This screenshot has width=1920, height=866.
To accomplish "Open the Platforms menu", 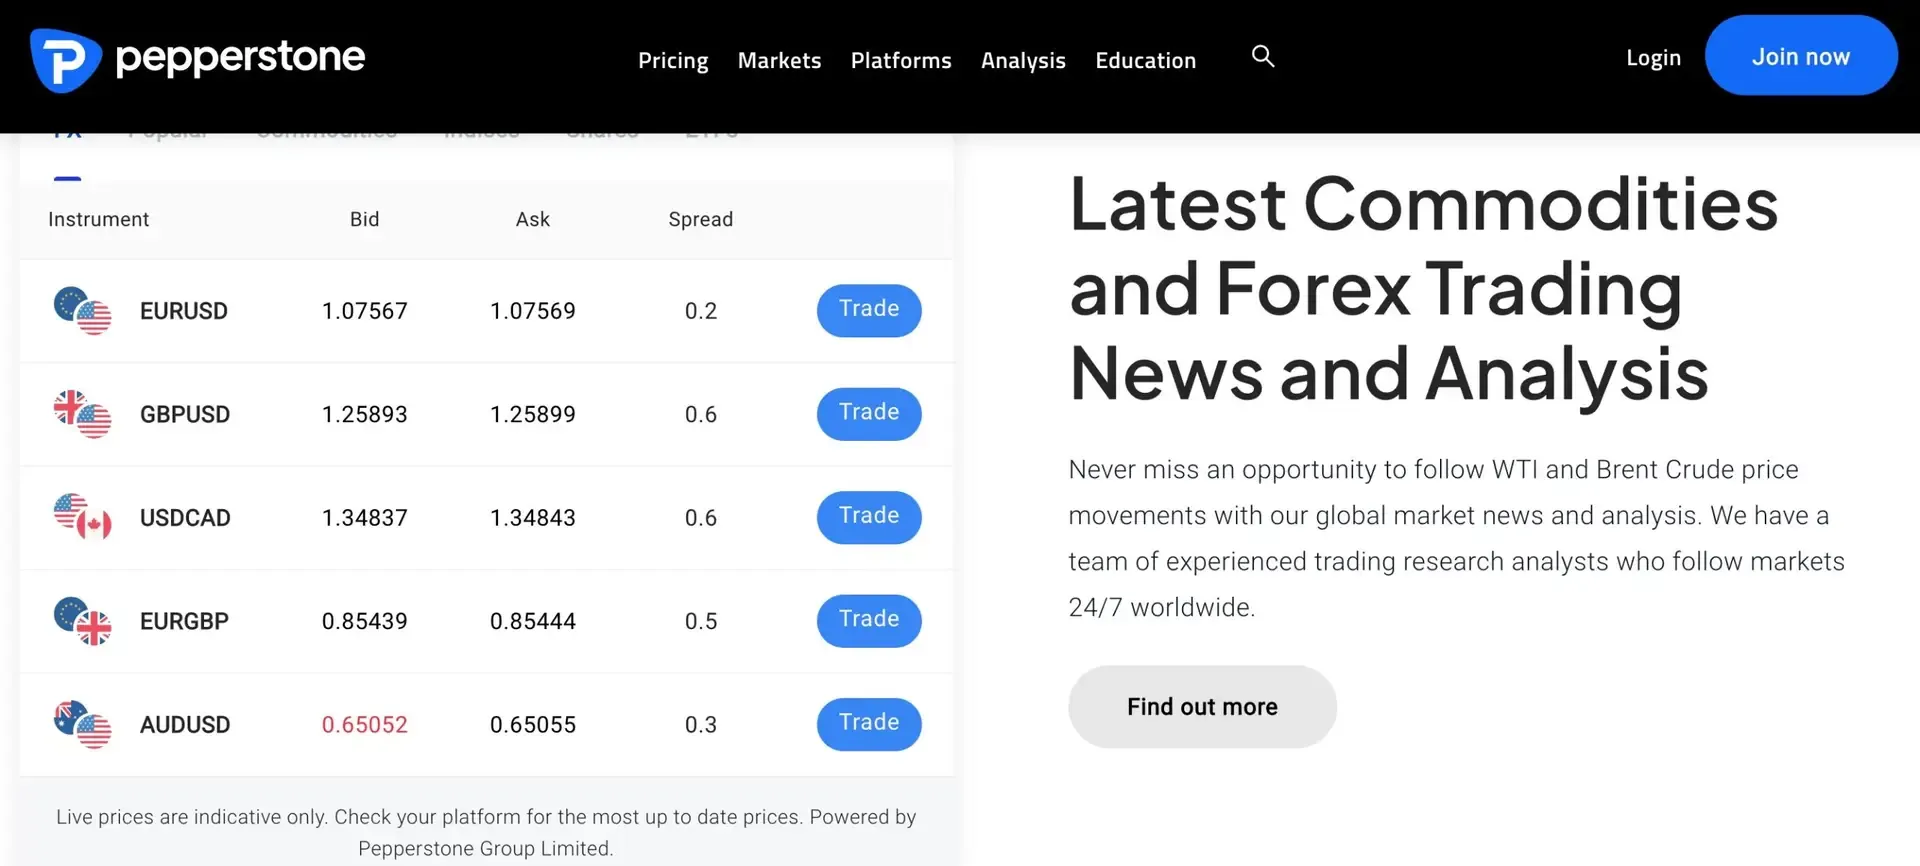I will (x=901, y=60).
